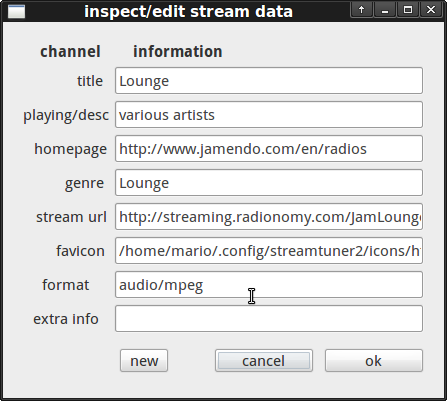Click the channel header label
The image size is (447, 401).
[70, 52]
